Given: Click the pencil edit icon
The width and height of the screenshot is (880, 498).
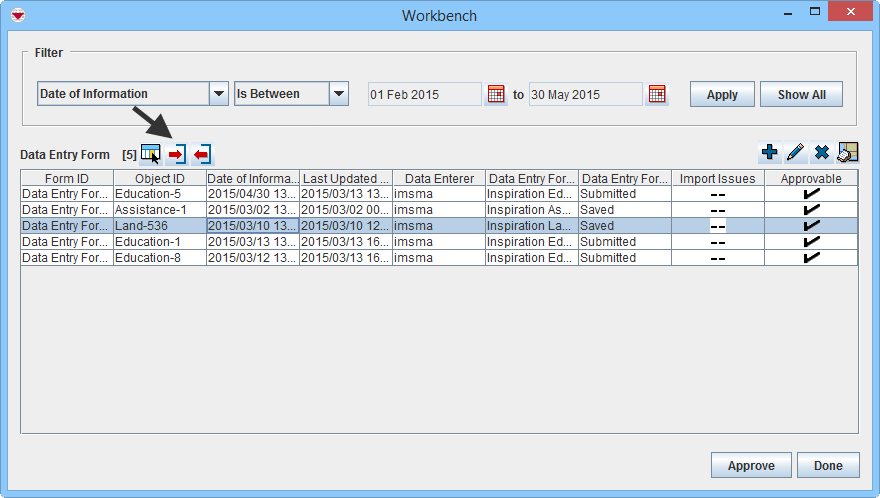Looking at the screenshot, I should pyautogui.click(x=795, y=152).
